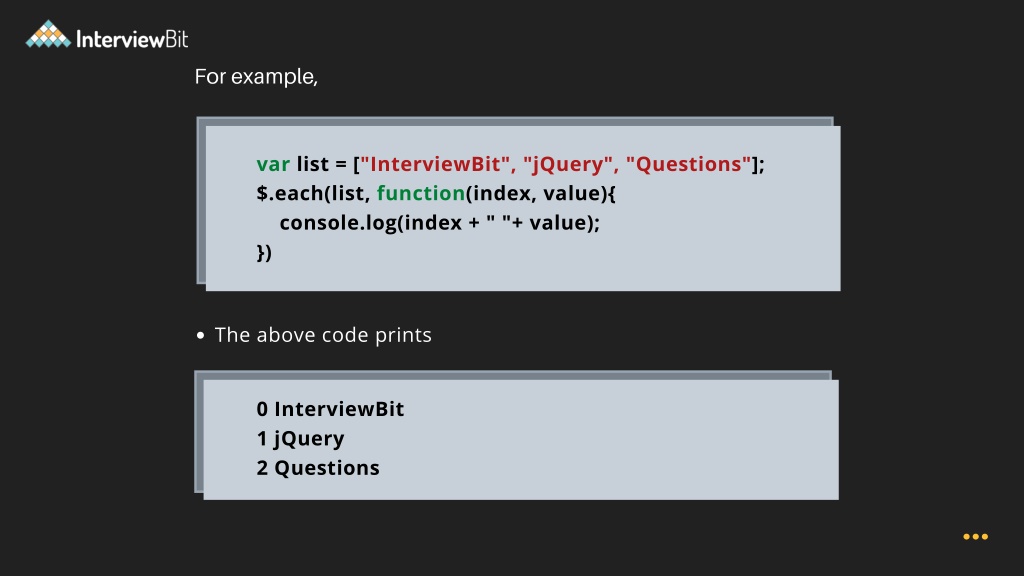Image resolution: width=1024 pixels, height=576 pixels.
Task: Click the green 'function' keyword
Action: click(421, 193)
